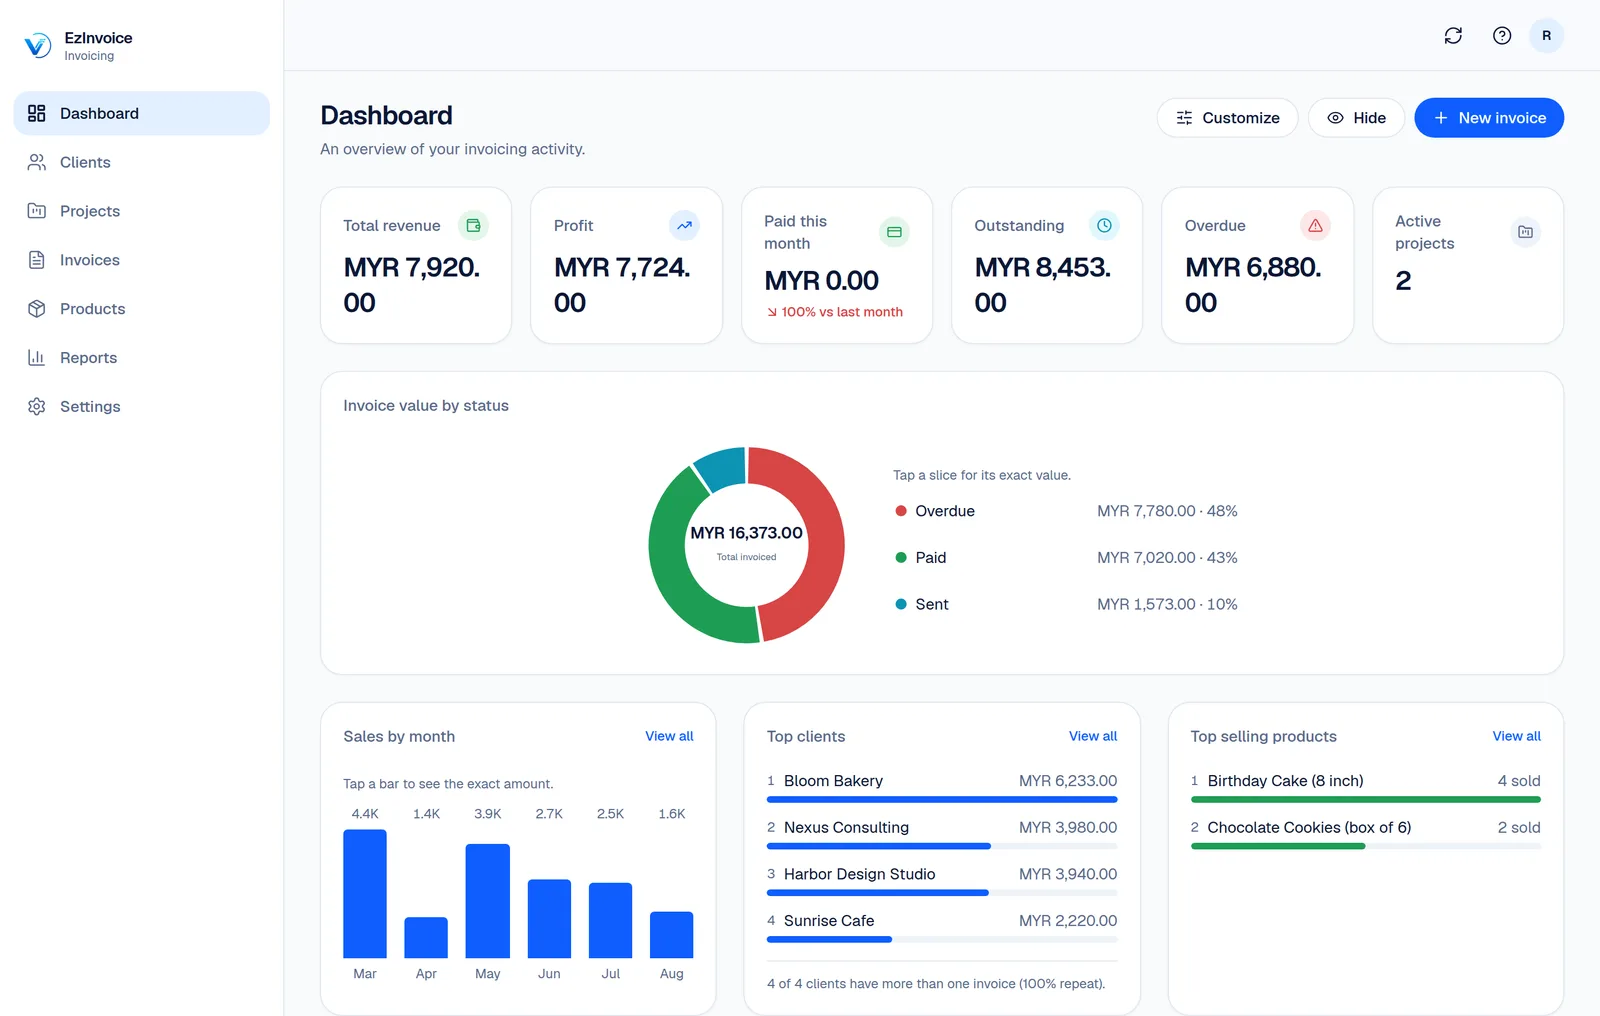
Task: Open the help question mark icon
Action: coord(1502,36)
